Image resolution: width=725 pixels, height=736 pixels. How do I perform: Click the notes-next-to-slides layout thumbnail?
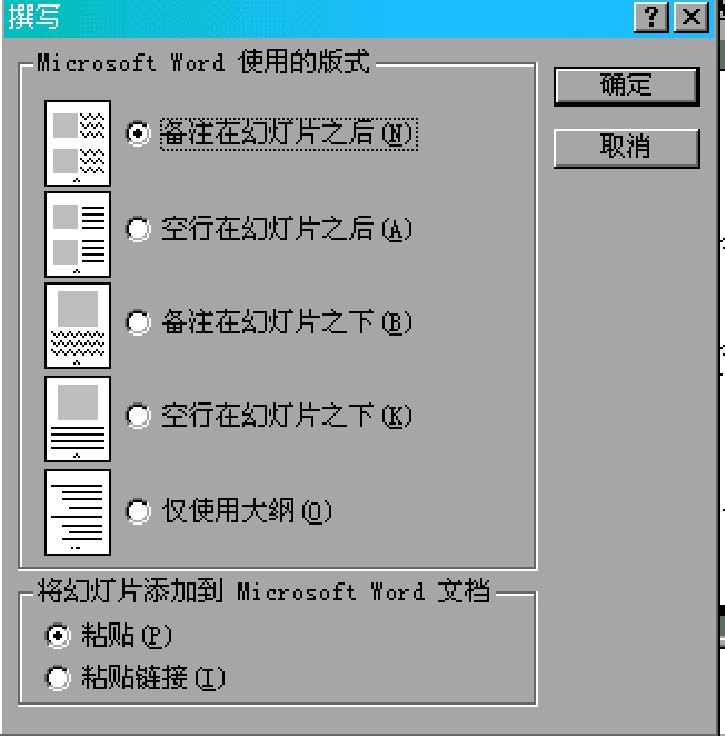[x=77, y=143]
